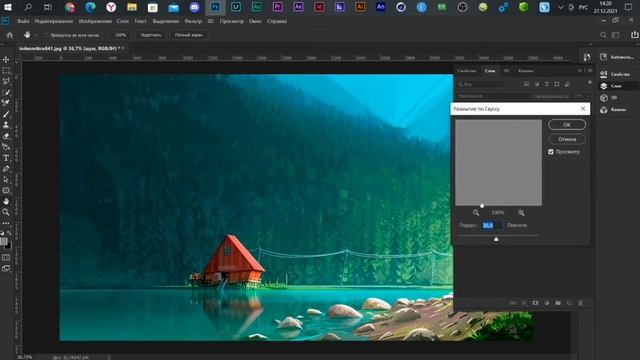Select the Clone Stamp tool
Image resolution: width=640 pixels, height=360 pixels.
[6, 125]
